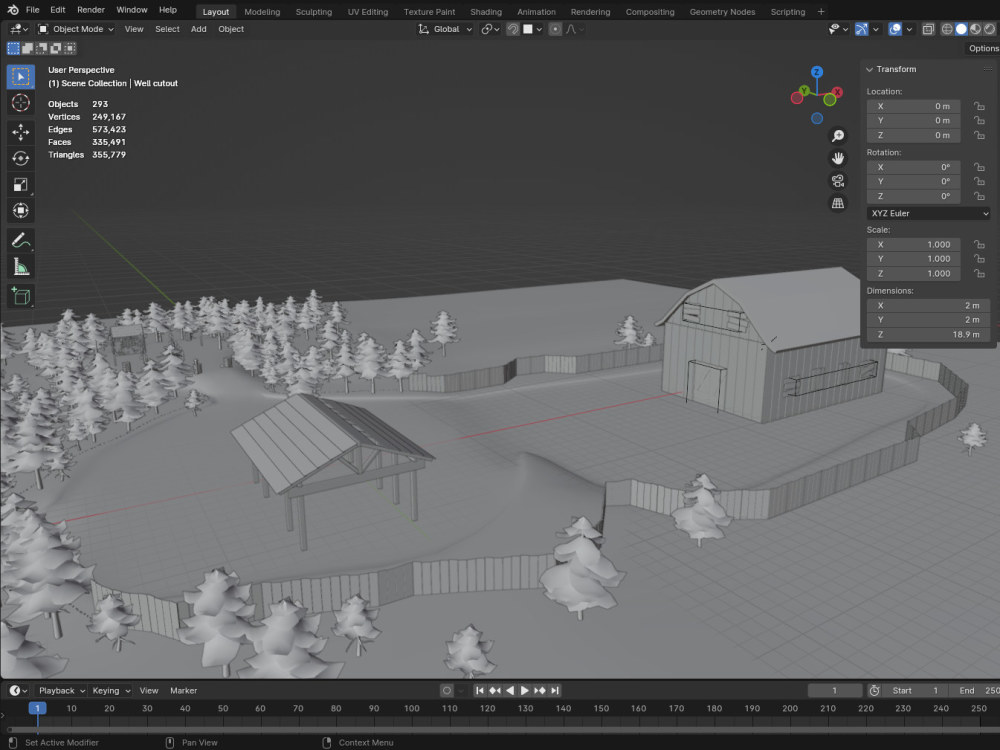
Task: Jump to timeline start frame
Action: point(480,690)
